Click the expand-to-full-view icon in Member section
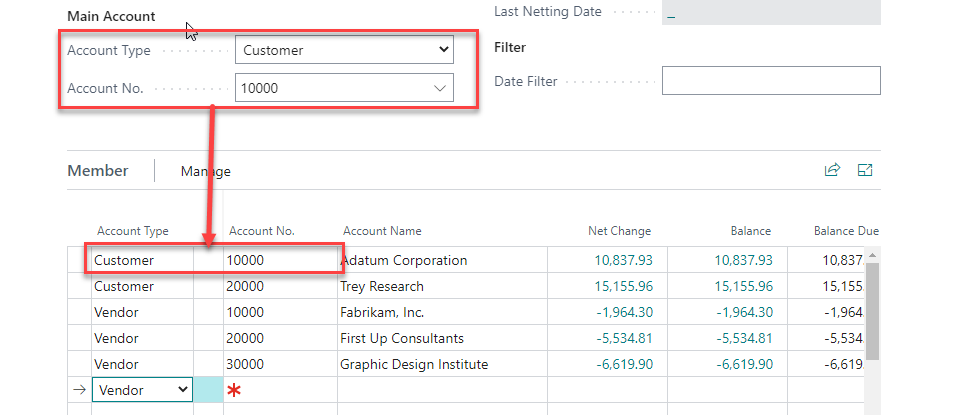The image size is (957, 415). (x=866, y=170)
